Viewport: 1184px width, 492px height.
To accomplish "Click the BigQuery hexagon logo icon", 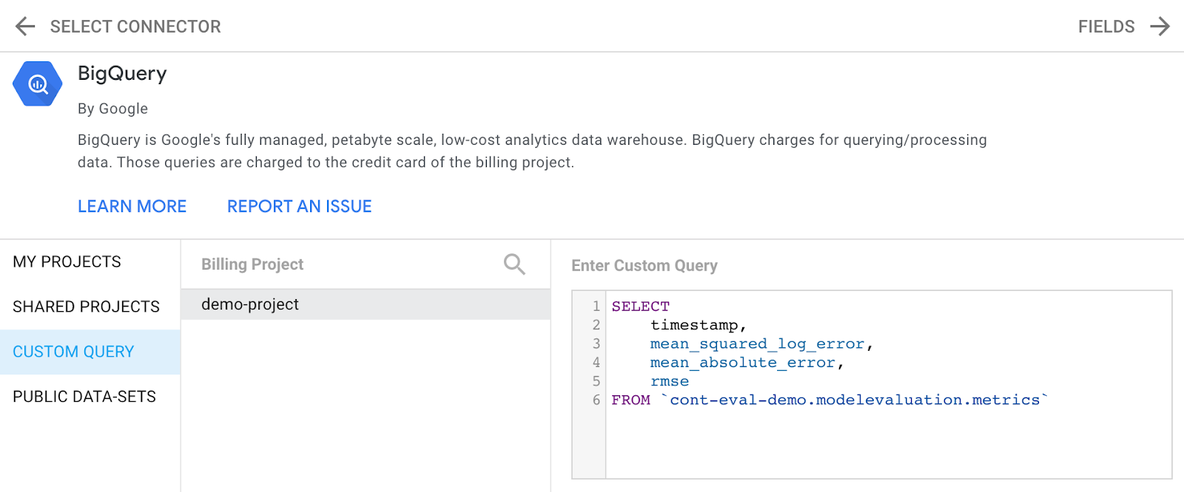I will point(36,84).
